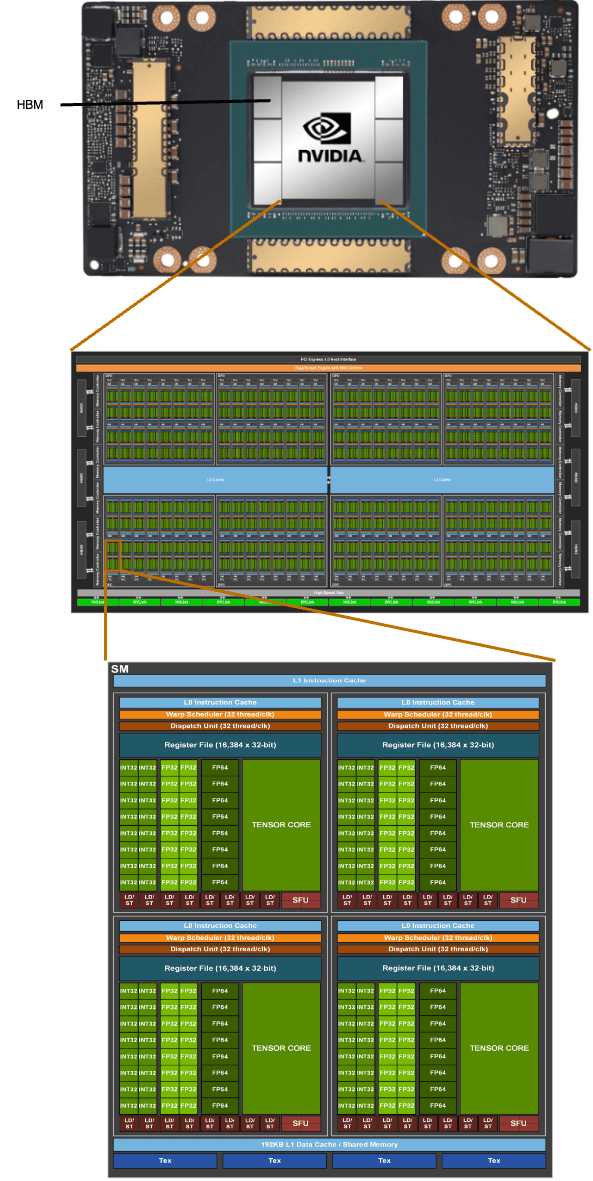
Task: Select lower-left Register File (16,384 x 32-bit)
Action: 220,968
